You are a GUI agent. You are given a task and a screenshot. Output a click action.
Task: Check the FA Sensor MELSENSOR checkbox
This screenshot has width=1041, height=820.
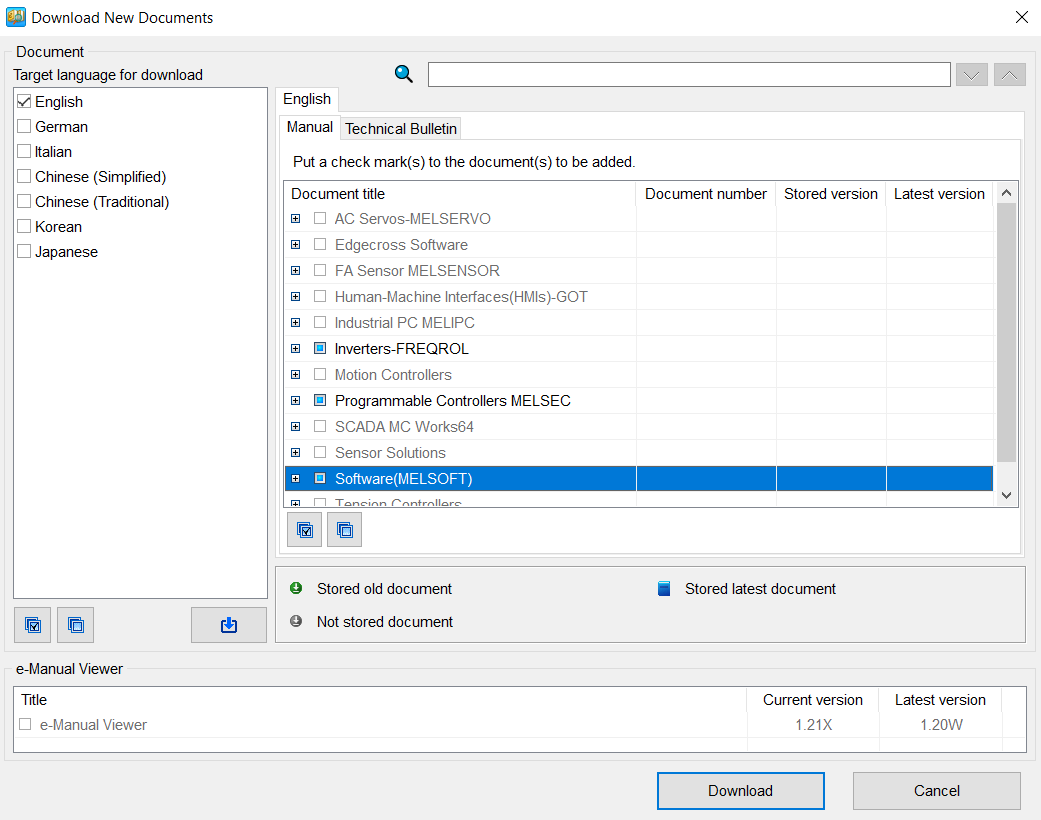point(320,270)
